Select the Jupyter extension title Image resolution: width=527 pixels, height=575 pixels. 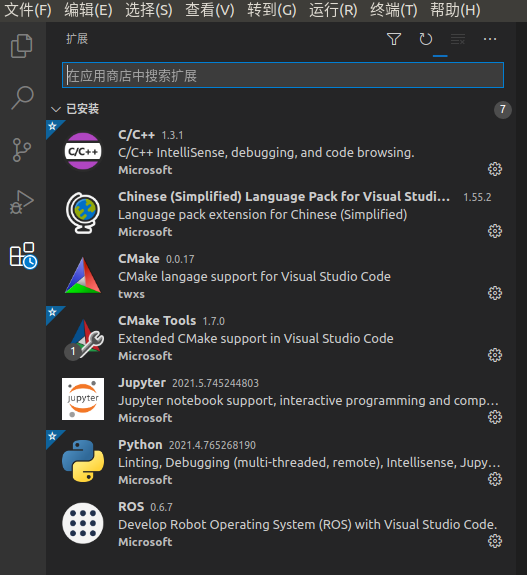coord(142,383)
